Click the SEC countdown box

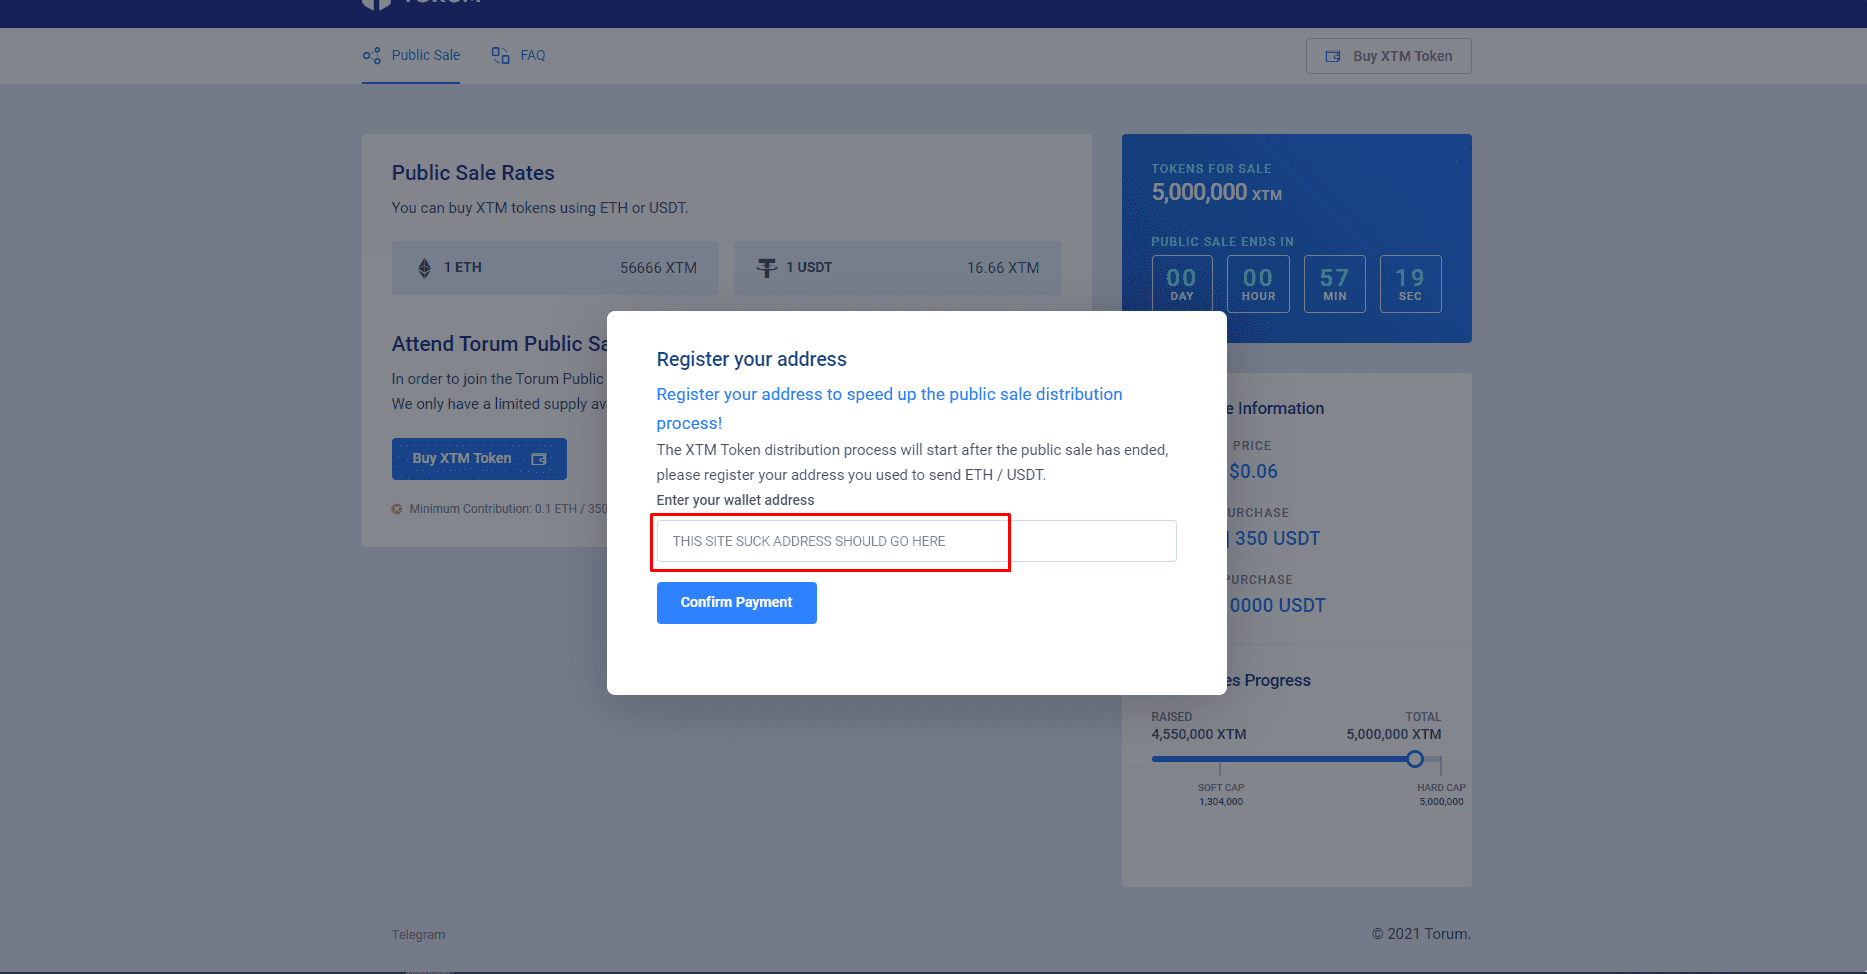1411,284
